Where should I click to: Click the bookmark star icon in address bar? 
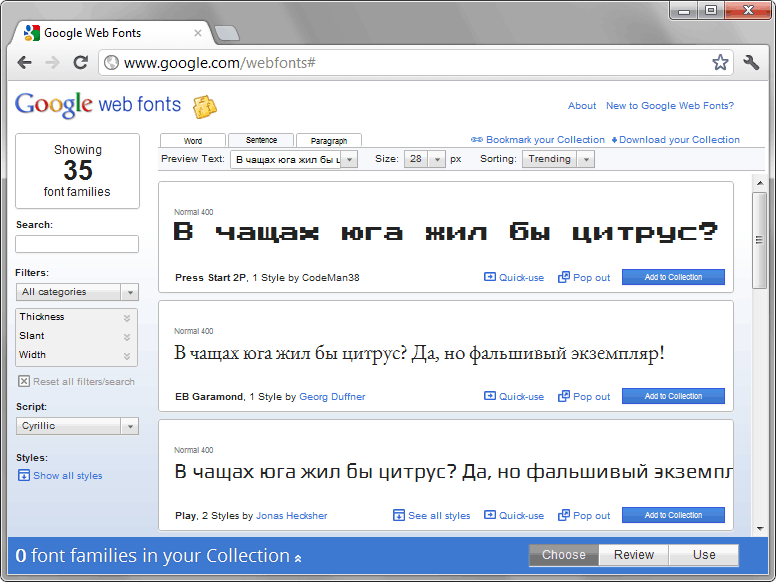(x=720, y=62)
